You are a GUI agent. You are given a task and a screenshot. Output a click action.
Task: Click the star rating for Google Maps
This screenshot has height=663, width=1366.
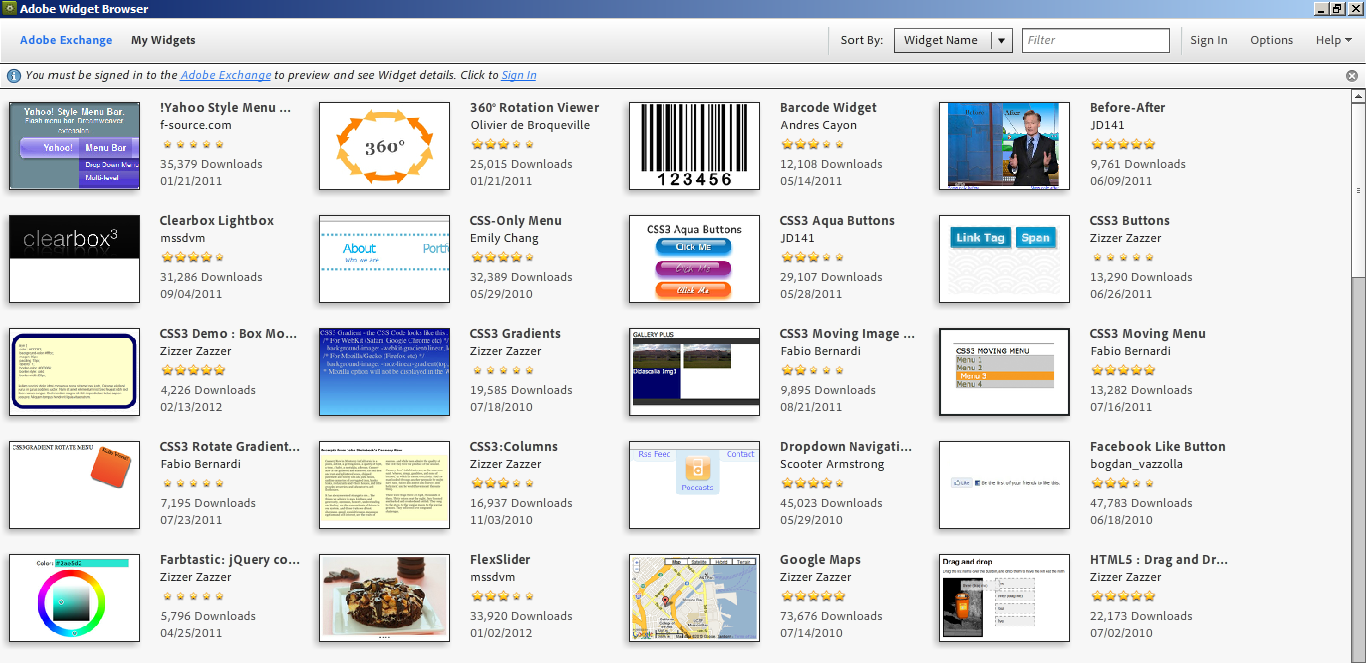(812, 596)
